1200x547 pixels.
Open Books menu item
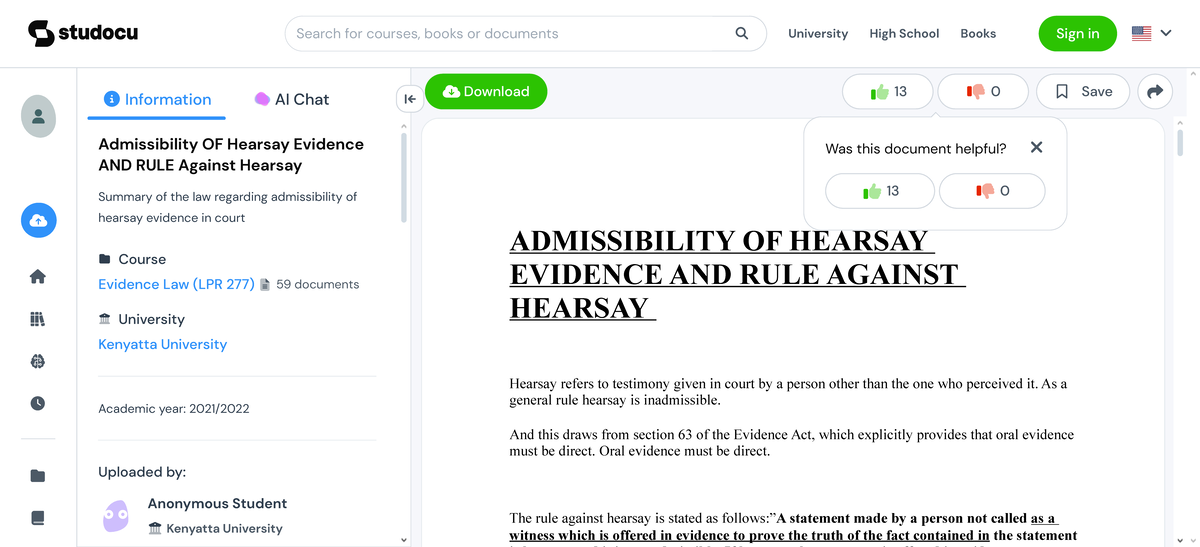click(978, 33)
